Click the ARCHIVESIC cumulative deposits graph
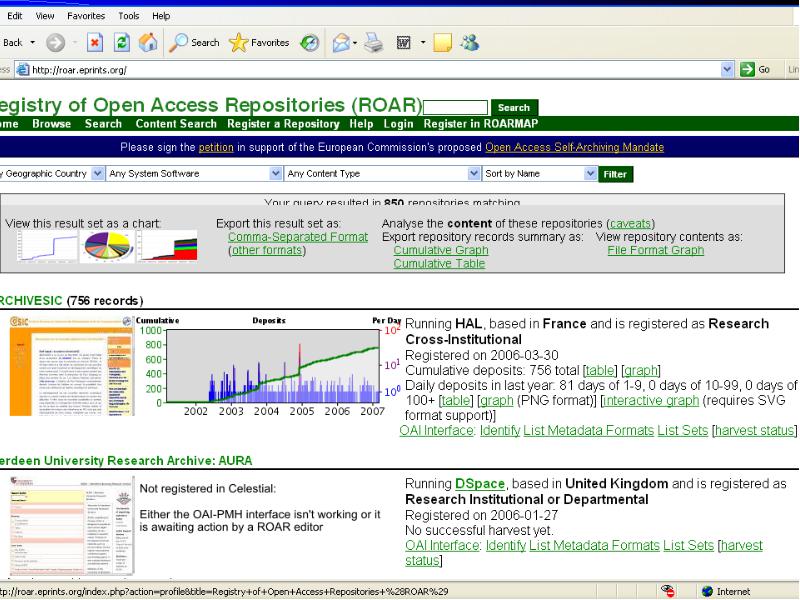800x600 pixels. click(268, 366)
